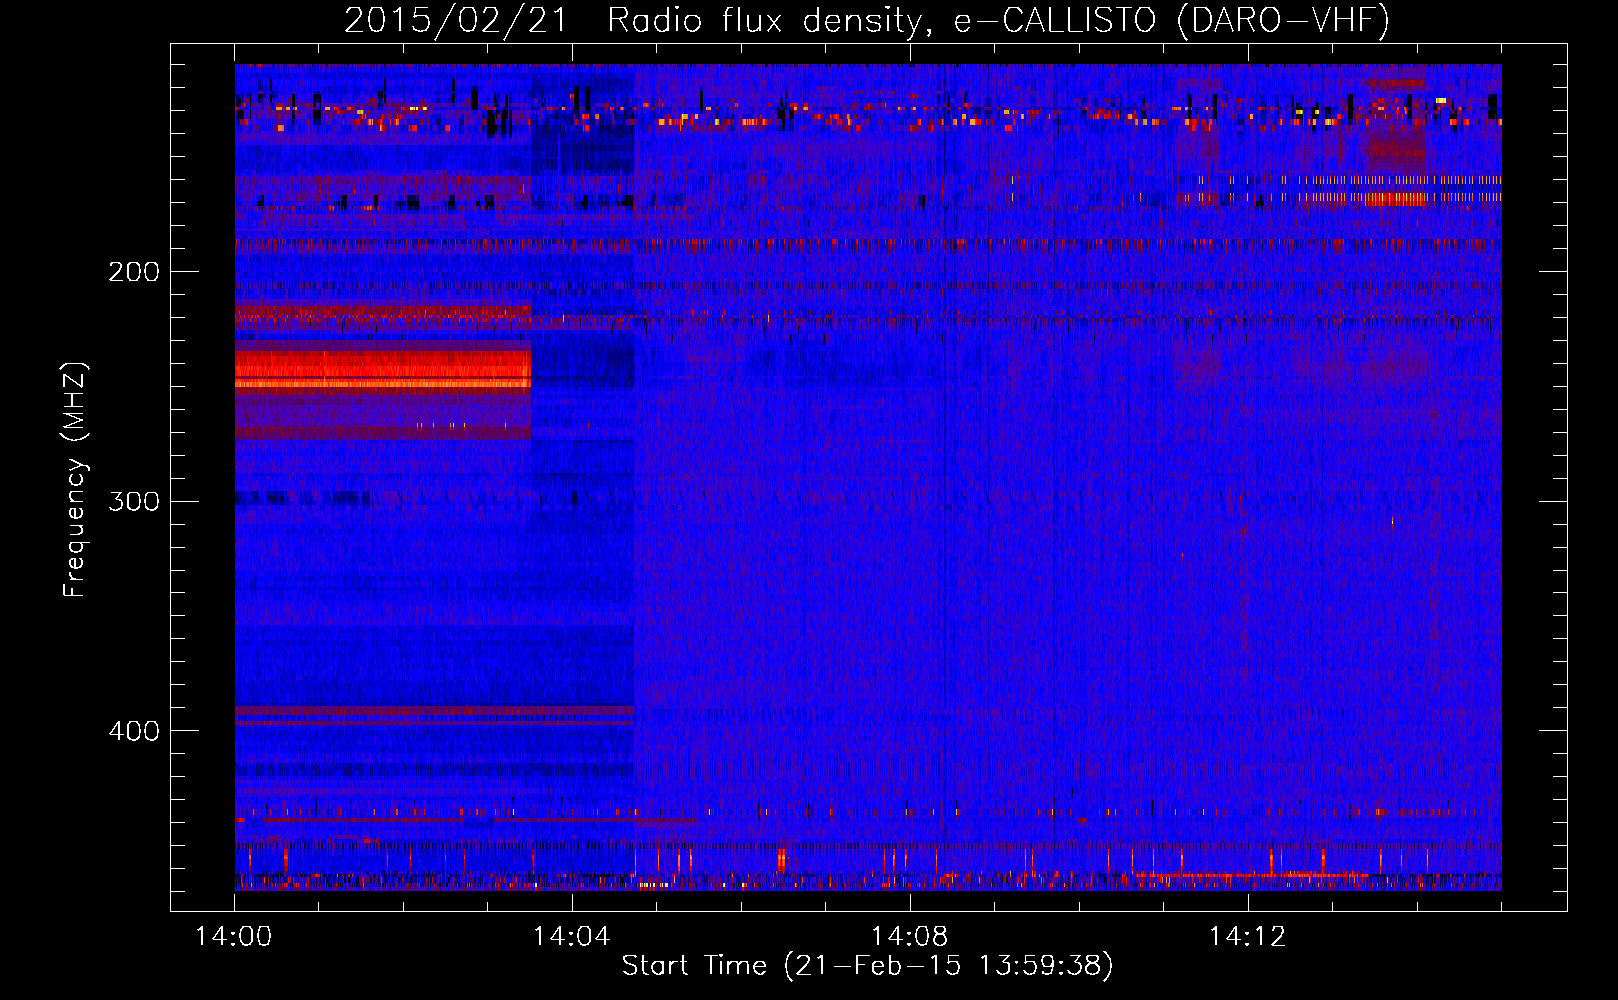Click the 14:12 time tick label
1618x1000 pixels.
point(1247,937)
